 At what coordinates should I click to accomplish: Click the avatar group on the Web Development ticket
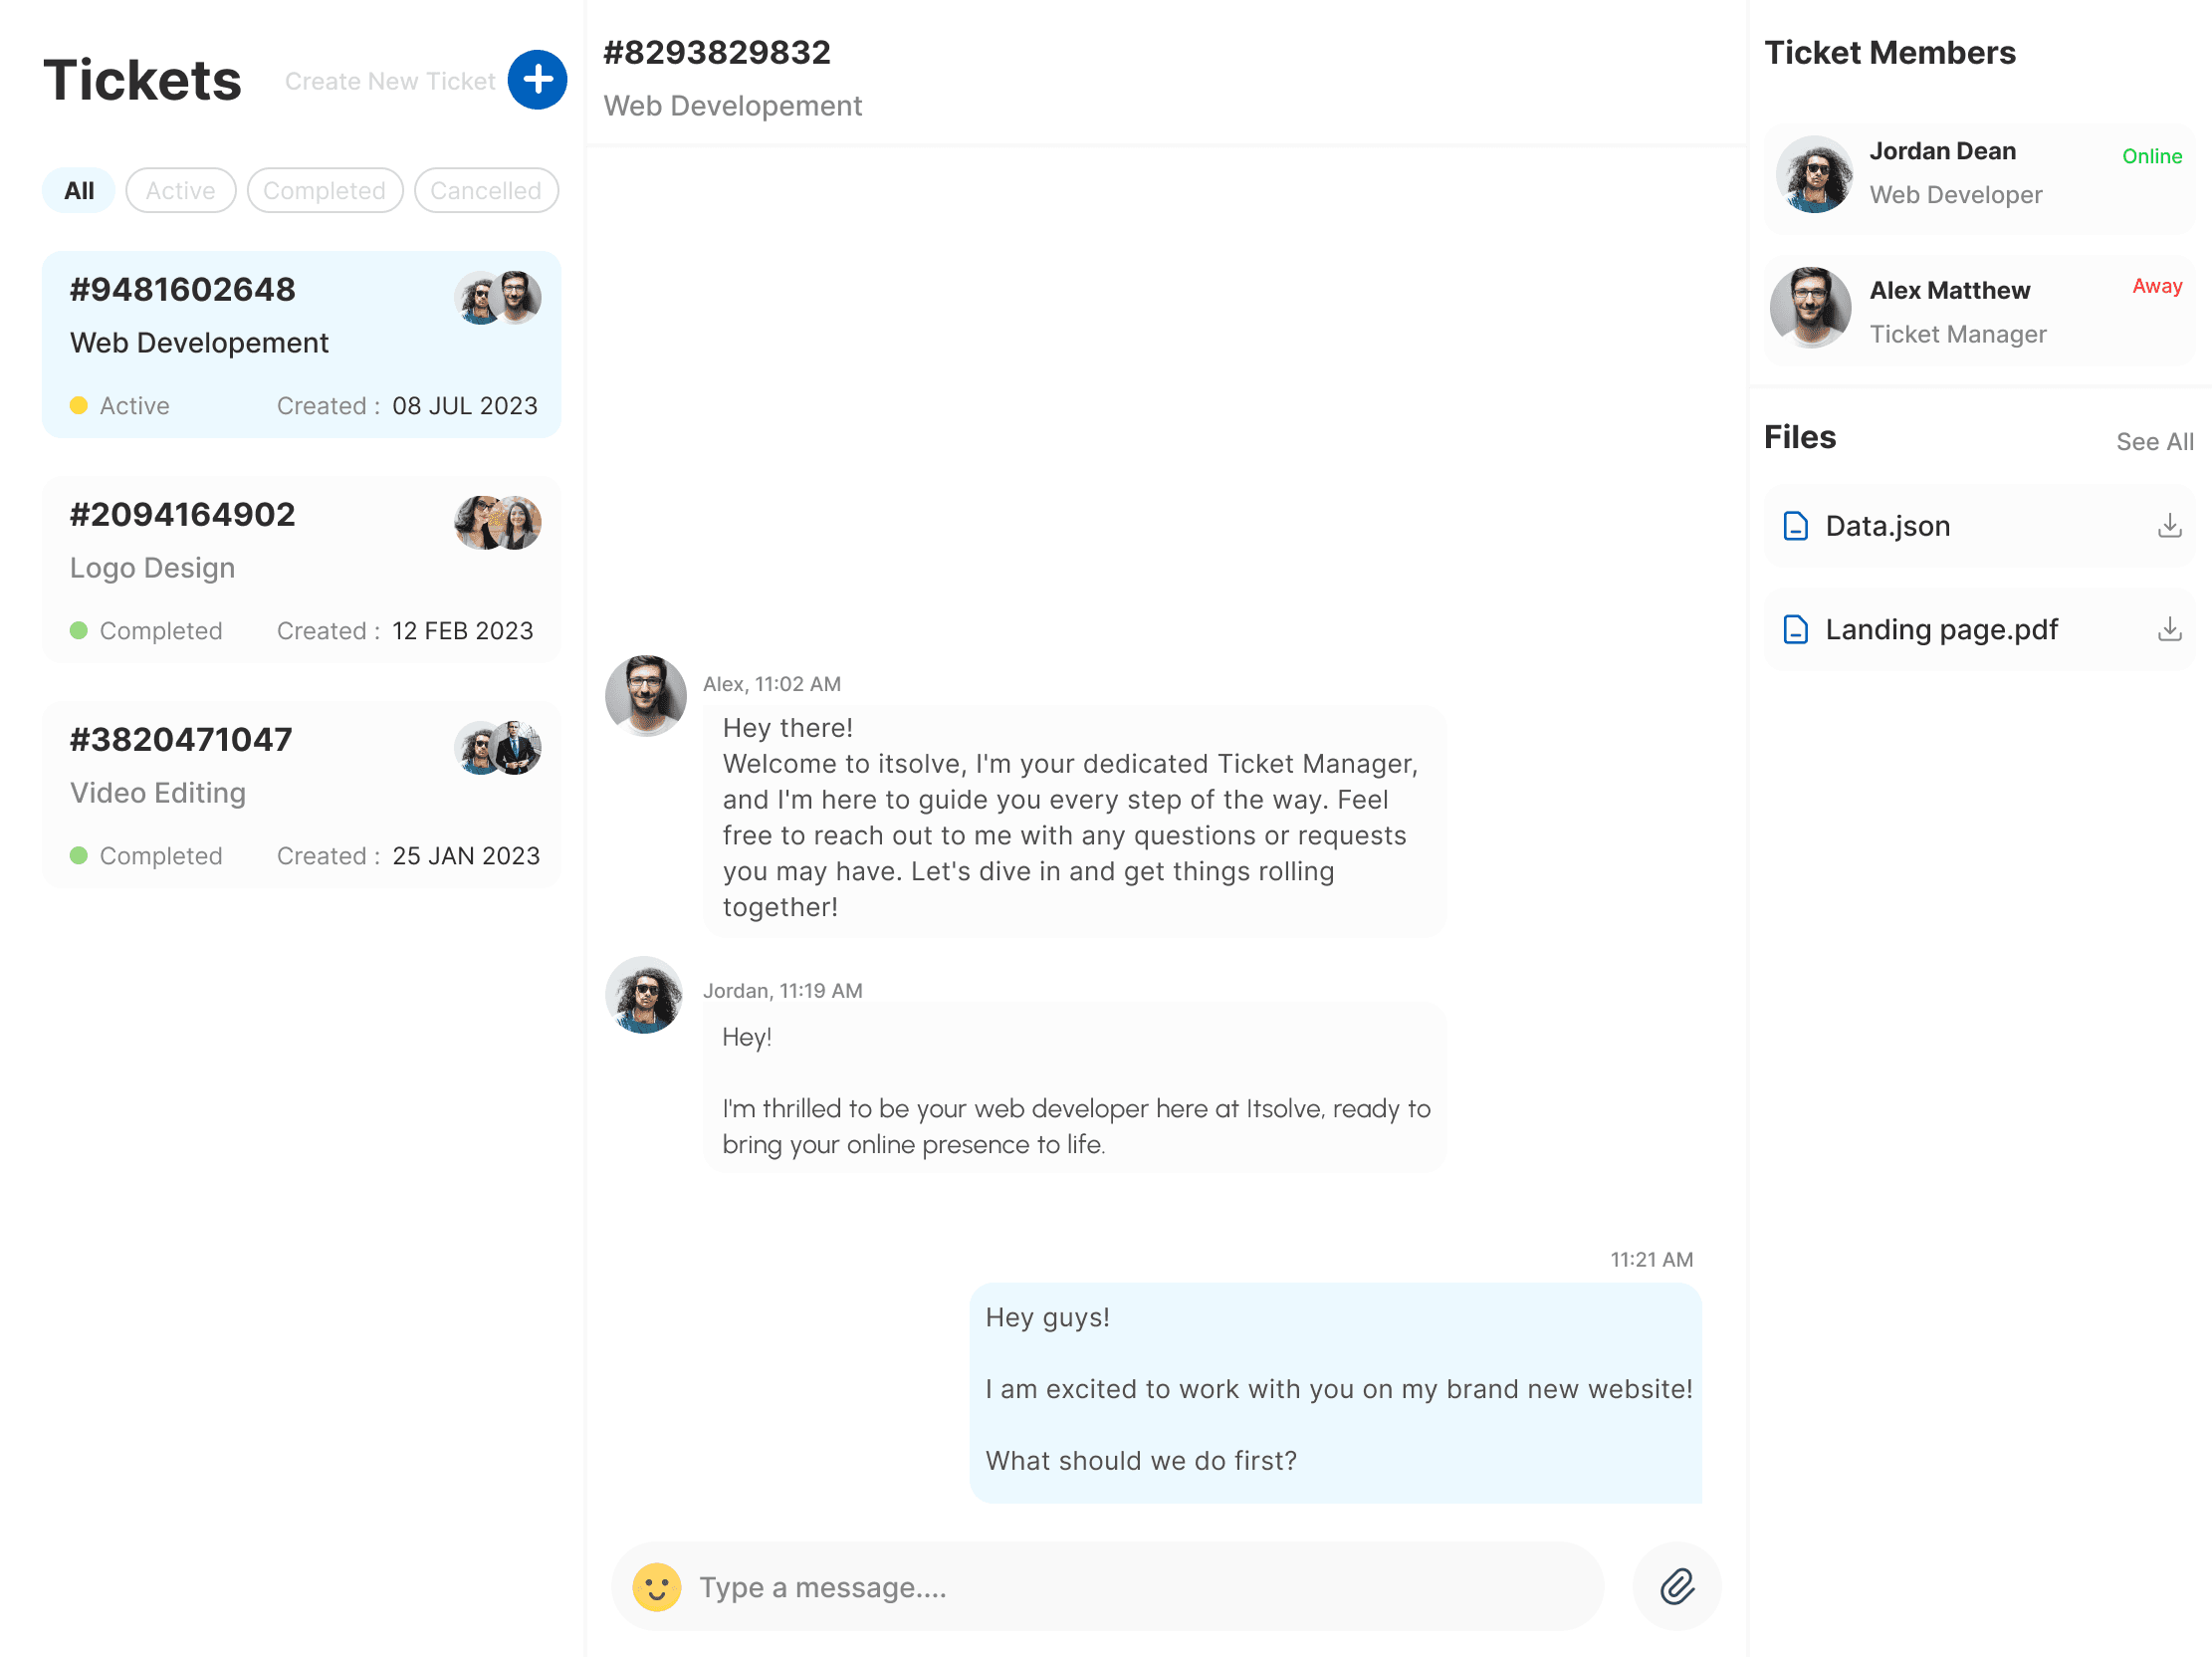(498, 297)
